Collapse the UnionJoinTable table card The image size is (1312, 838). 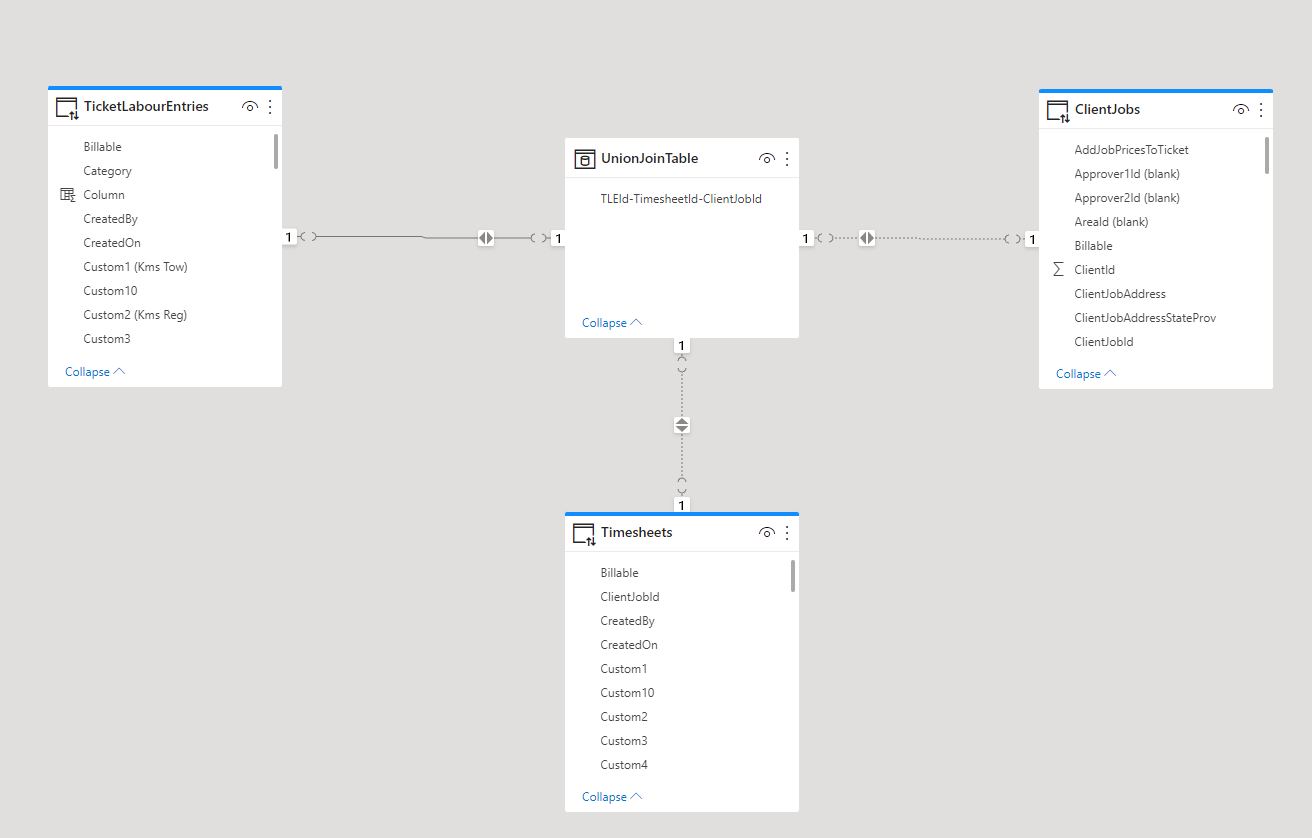click(612, 323)
